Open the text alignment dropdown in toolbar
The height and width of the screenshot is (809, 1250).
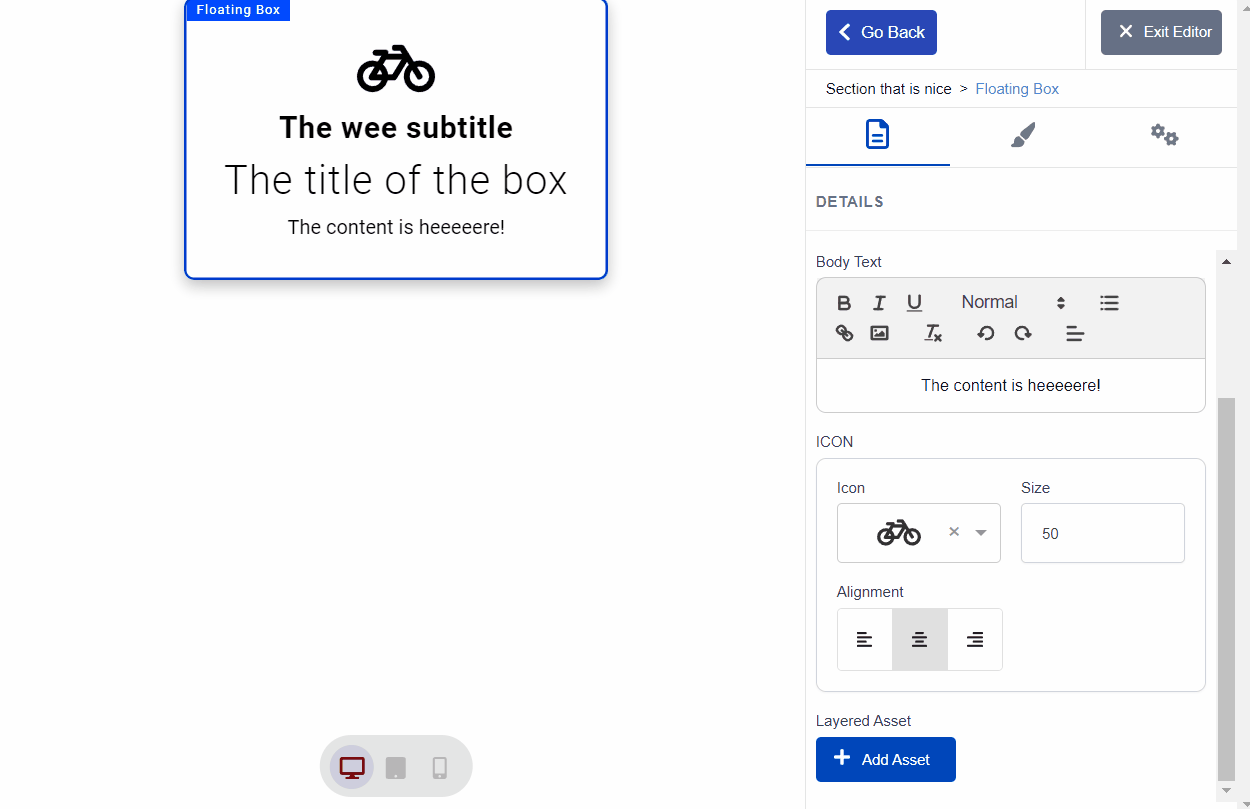[1075, 333]
